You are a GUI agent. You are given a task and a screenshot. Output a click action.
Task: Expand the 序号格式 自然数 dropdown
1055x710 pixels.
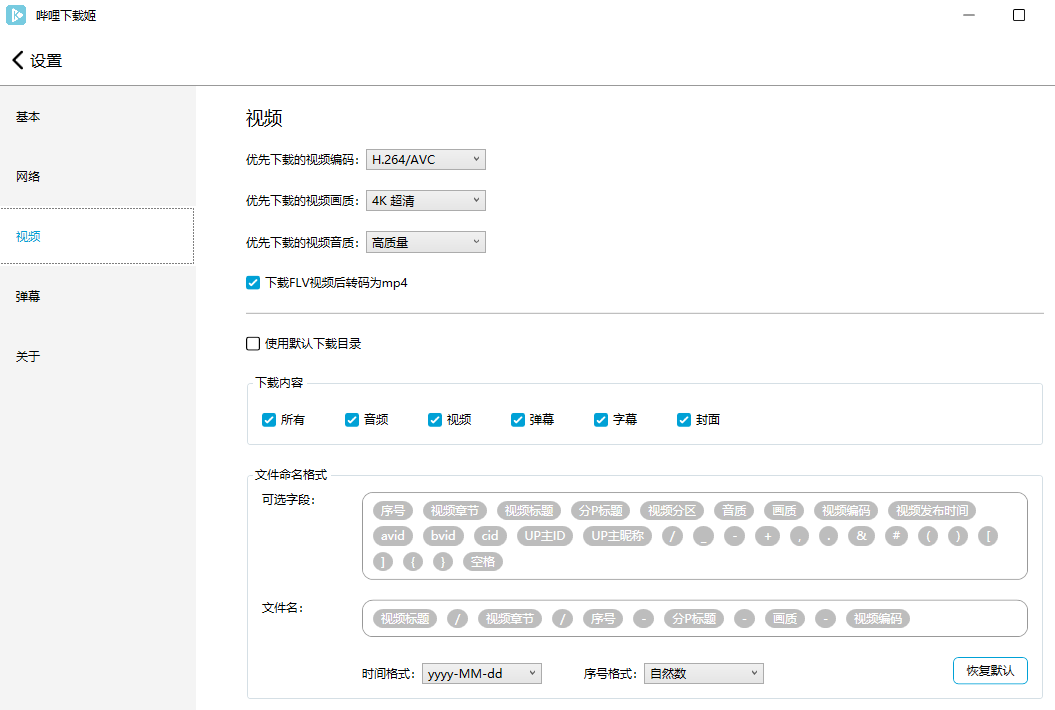(703, 673)
